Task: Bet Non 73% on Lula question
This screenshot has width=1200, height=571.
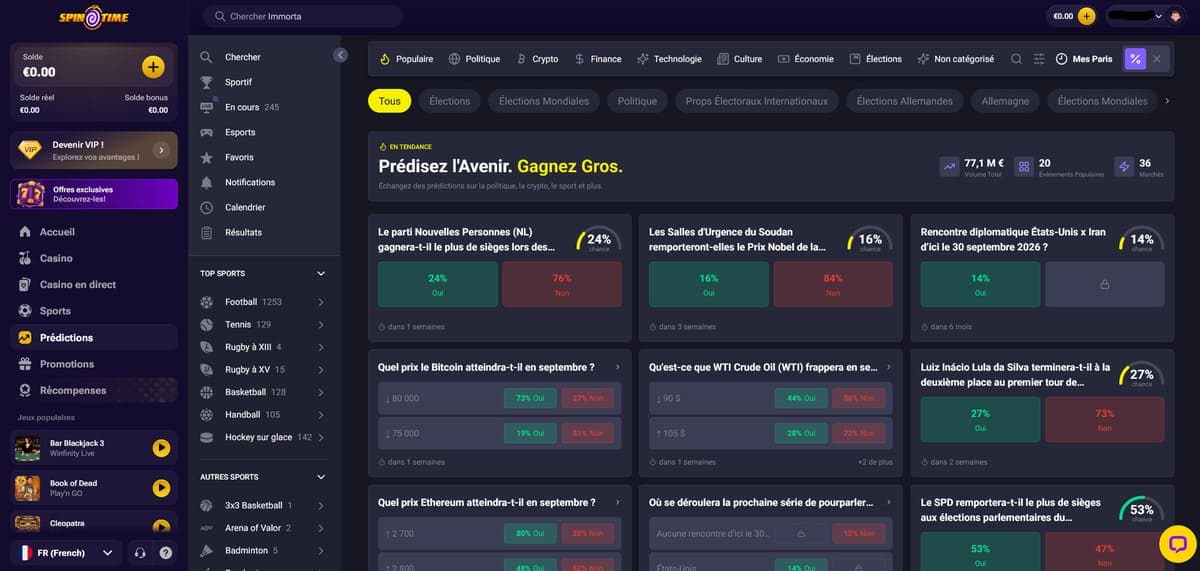Action: (1104, 419)
